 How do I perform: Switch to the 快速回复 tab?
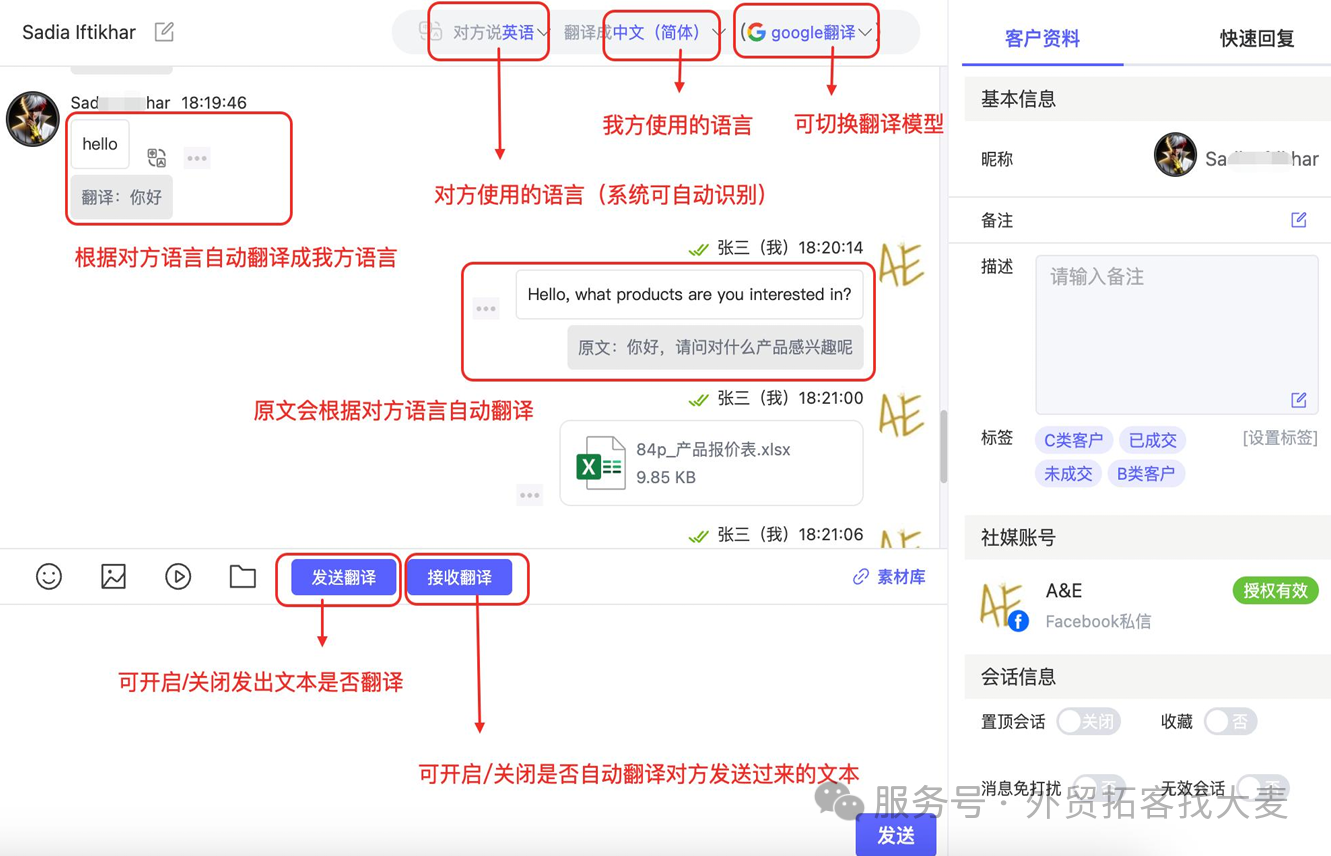(x=1256, y=39)
